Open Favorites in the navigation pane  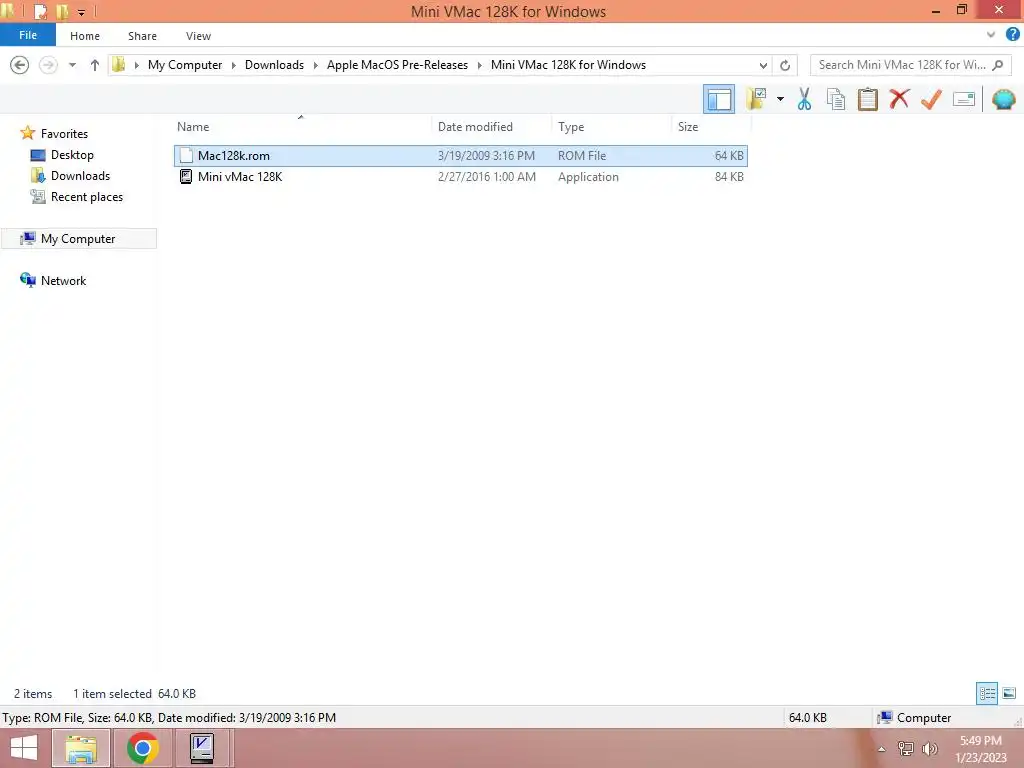point(64,133)
